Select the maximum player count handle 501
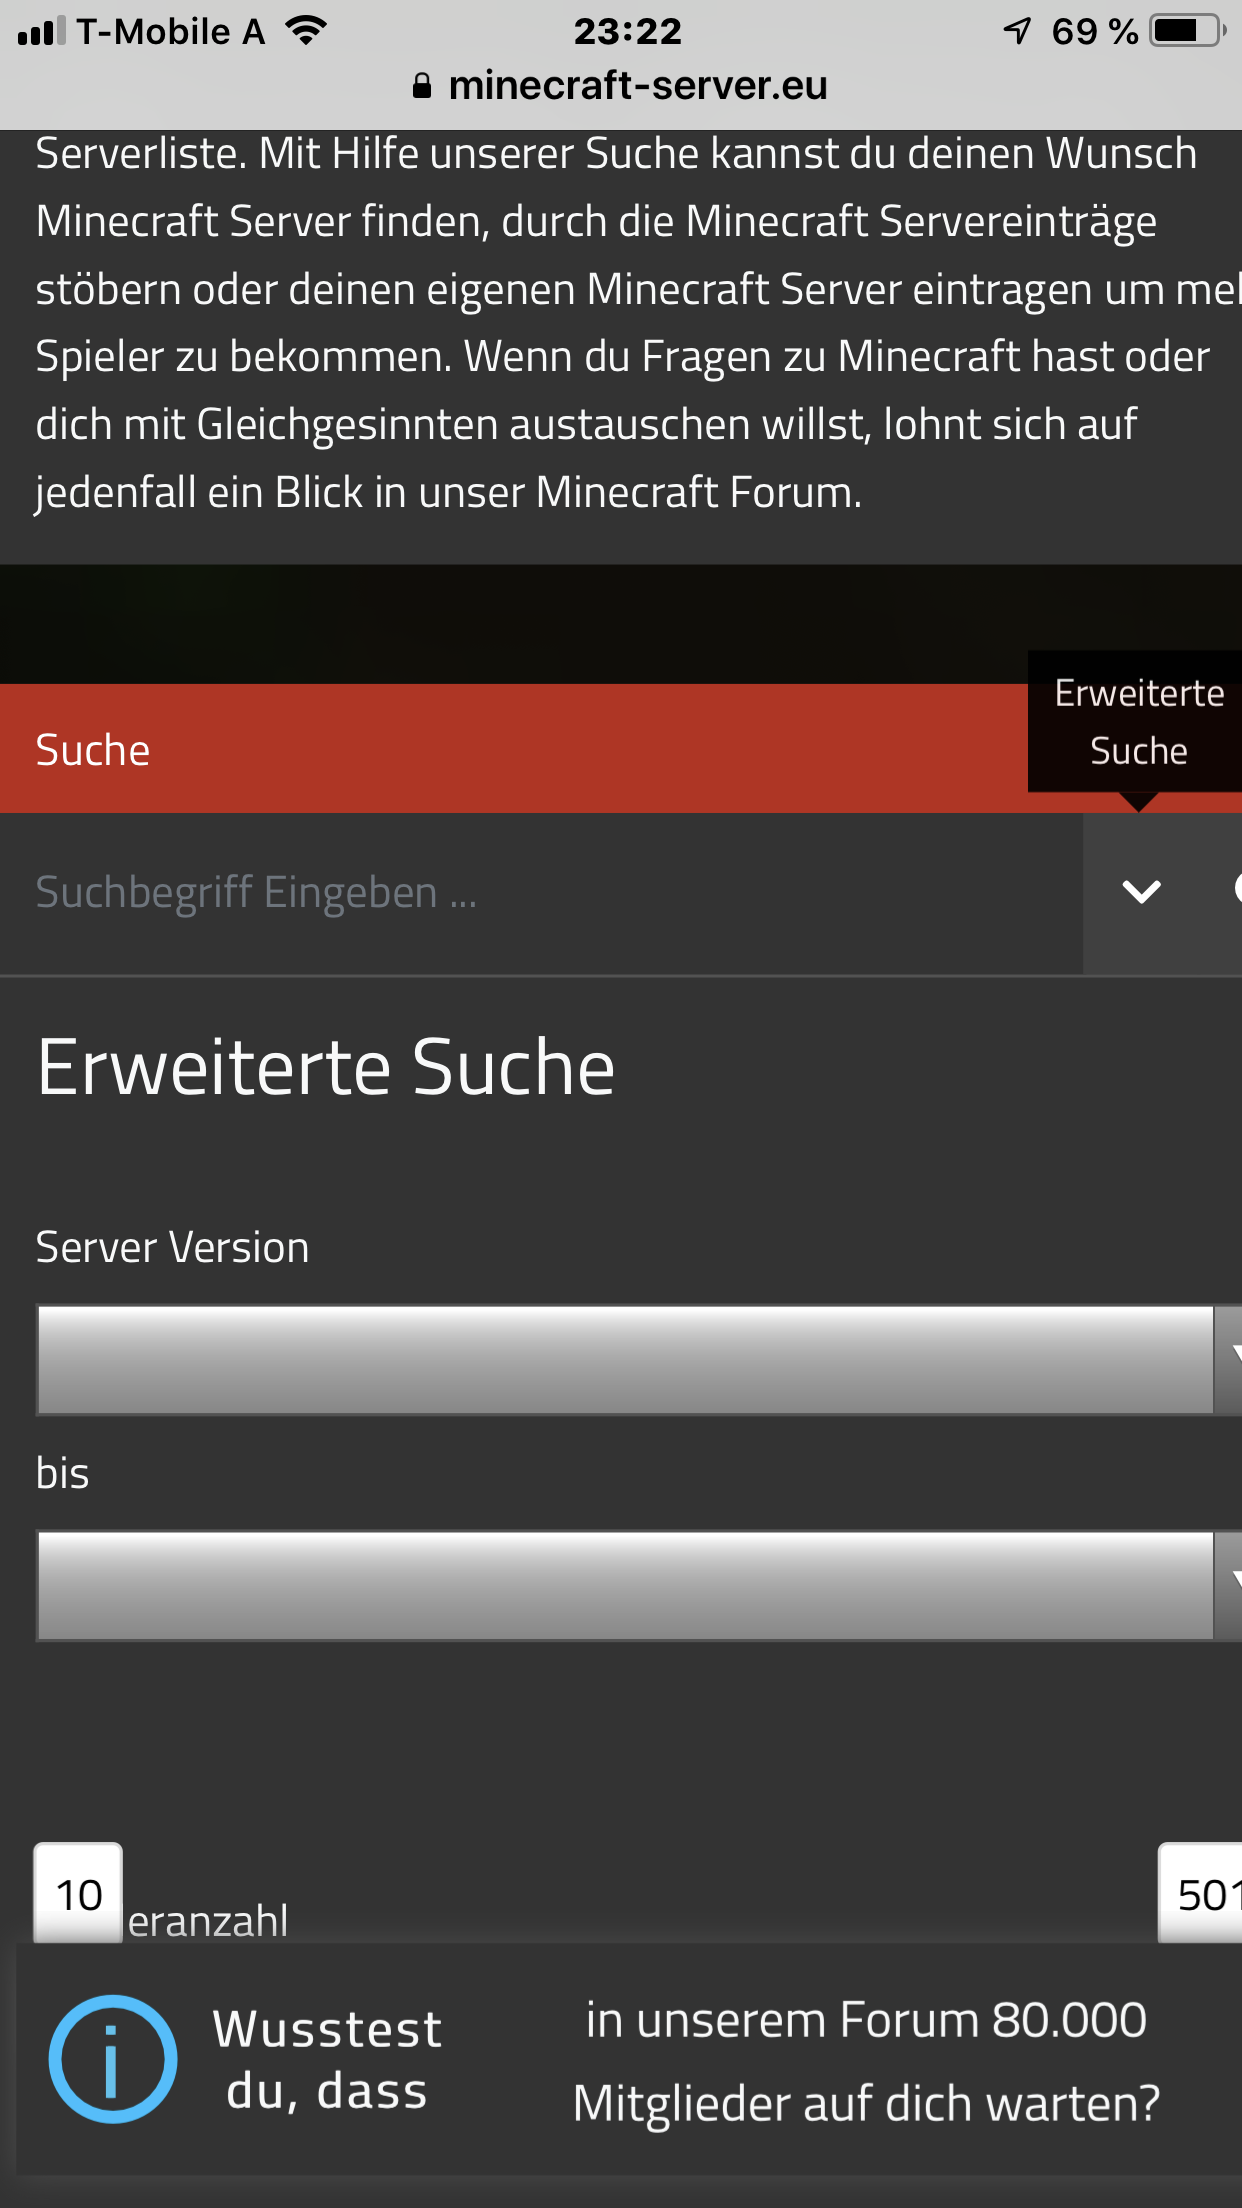The width and height of the screenshot is (1242, 2208). (x=1200, y=1893)
